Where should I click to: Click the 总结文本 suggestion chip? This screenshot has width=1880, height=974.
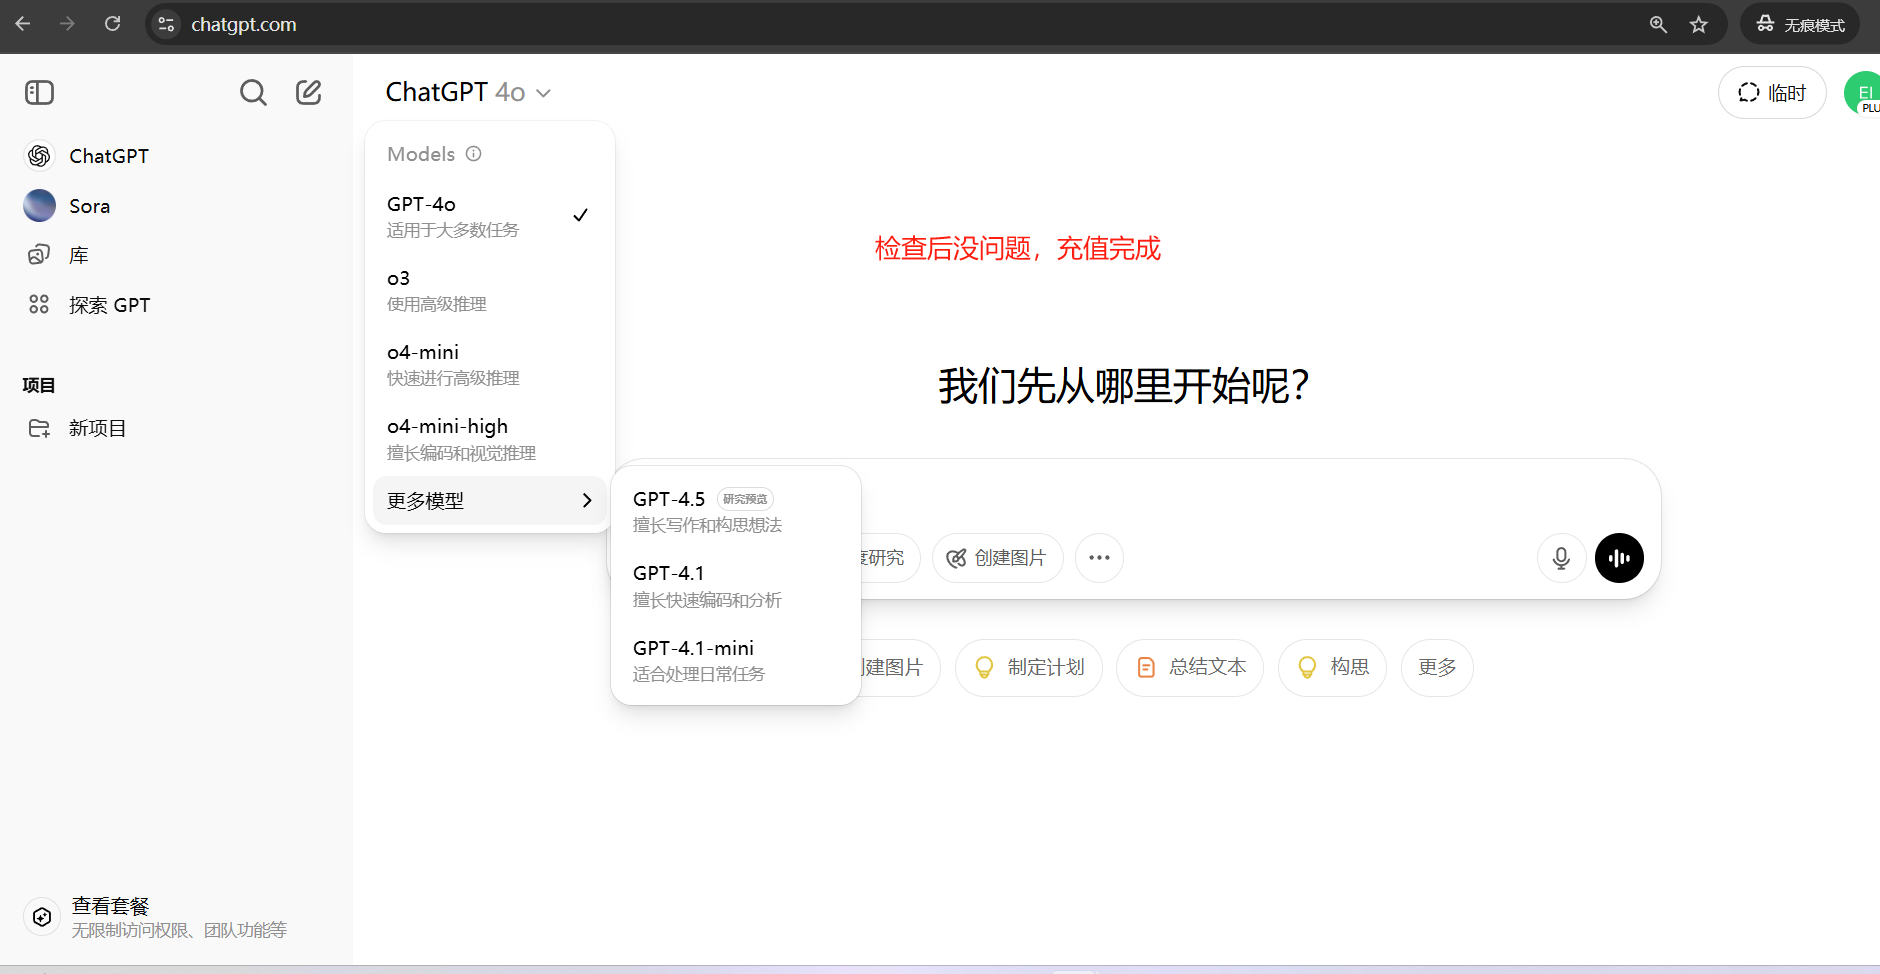click(x=1190, y=668)
